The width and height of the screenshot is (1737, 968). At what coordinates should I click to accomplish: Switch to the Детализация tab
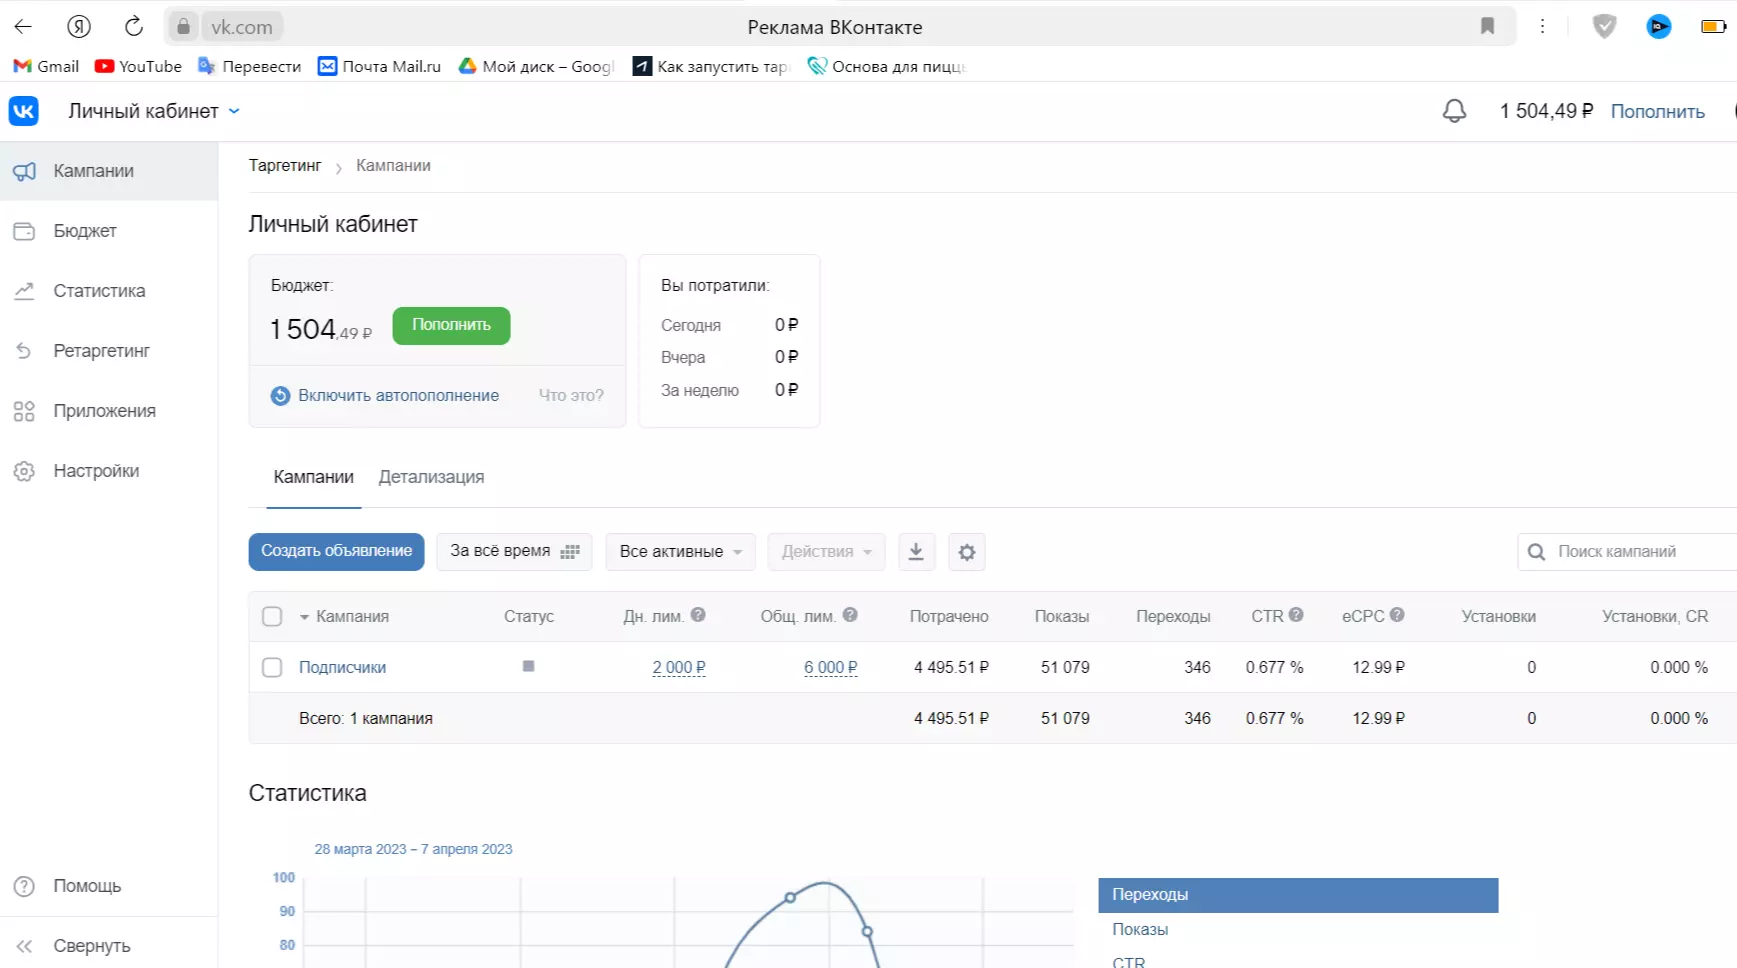tap(431, 477)
